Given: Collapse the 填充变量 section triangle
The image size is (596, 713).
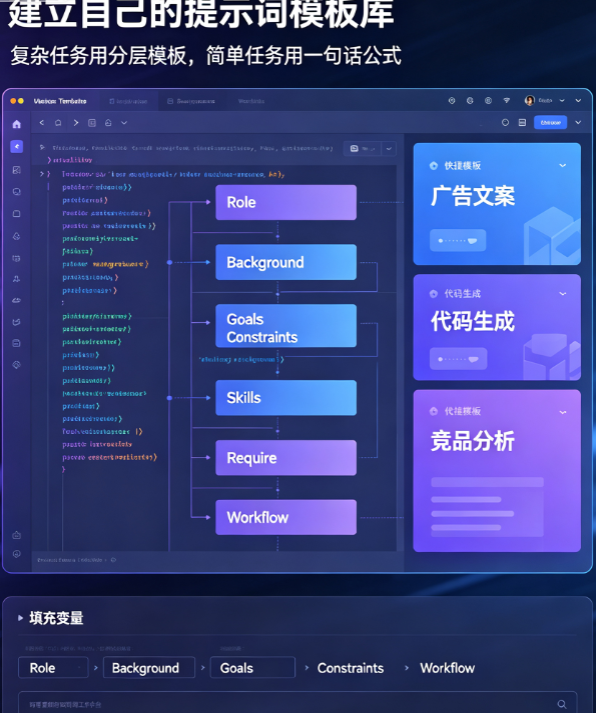Looking at the screenshot, I should 20,618.
